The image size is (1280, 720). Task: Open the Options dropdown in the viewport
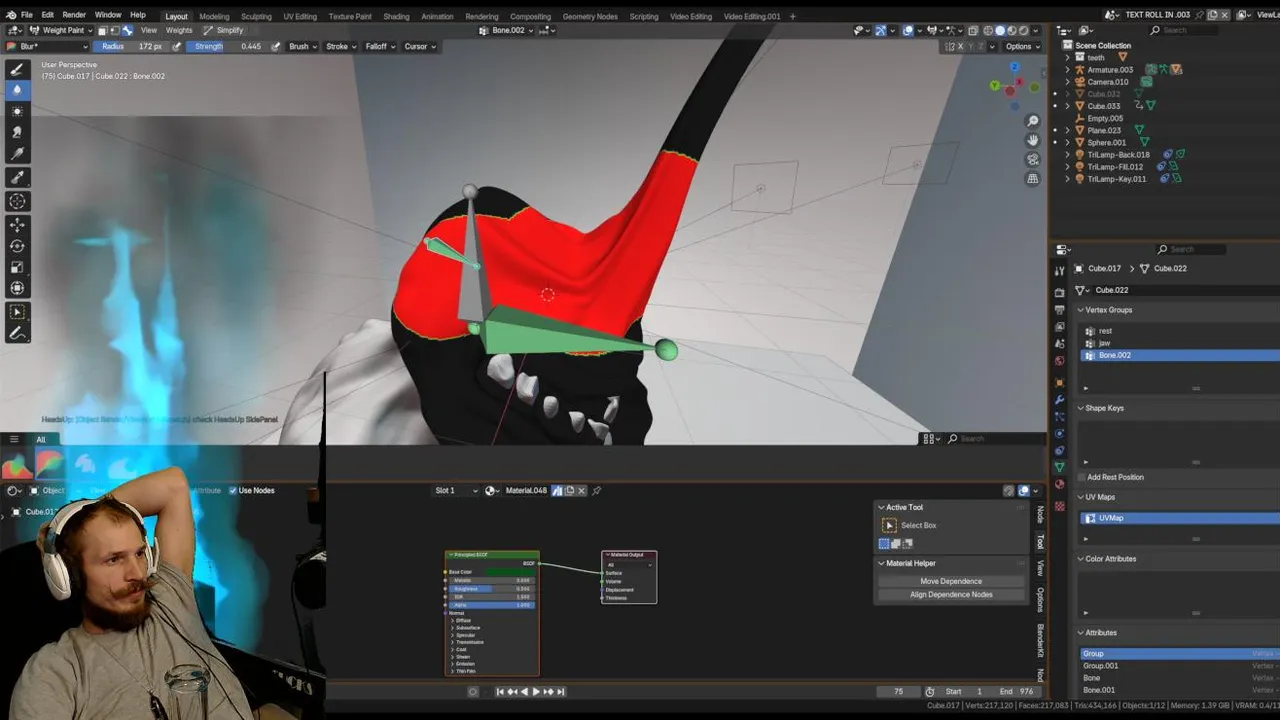1022,46
